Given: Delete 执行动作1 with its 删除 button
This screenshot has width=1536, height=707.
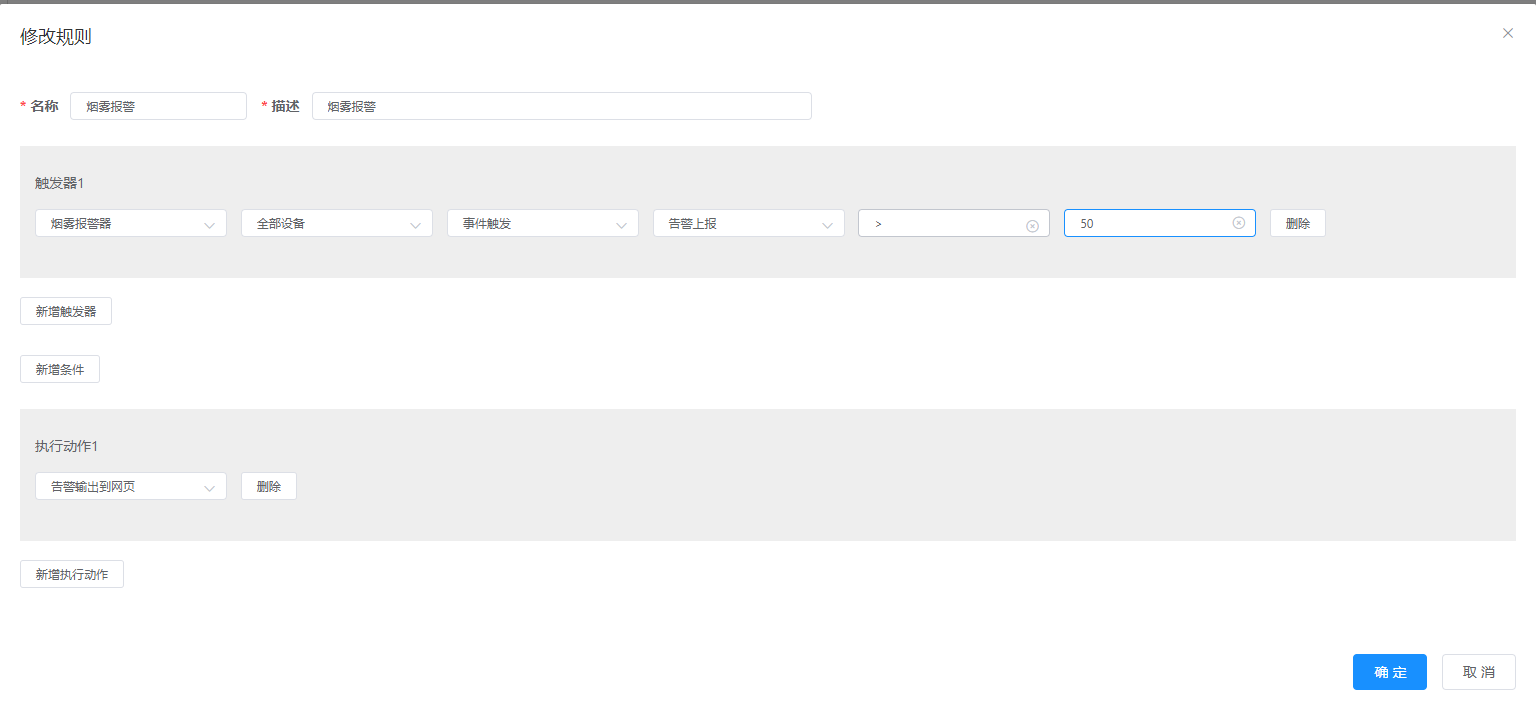Looking at the screenshot, I should [269, 486].
